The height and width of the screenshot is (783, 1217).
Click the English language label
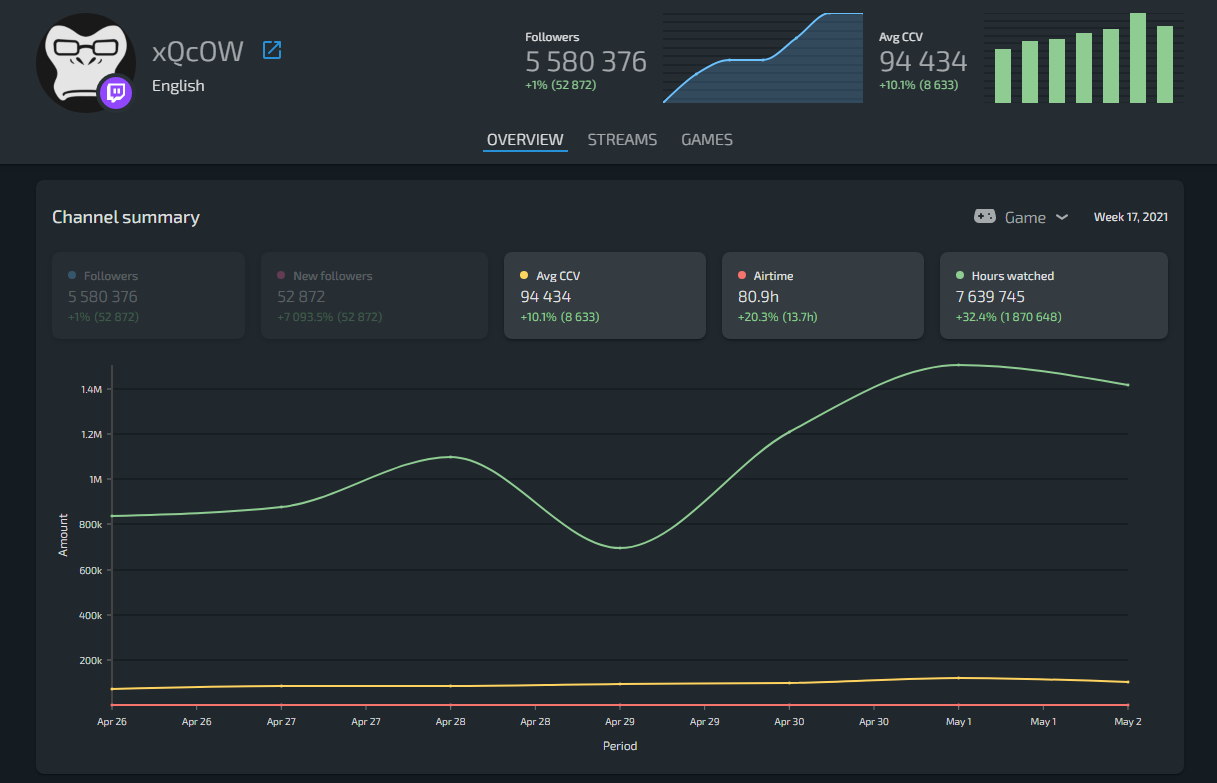point(178,86)
